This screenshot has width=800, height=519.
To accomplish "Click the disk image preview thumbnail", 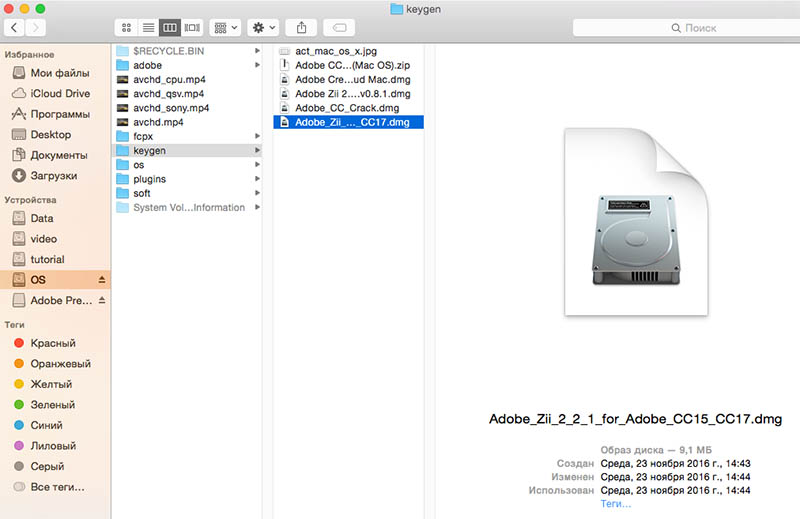I will click(x=636, y=221).
